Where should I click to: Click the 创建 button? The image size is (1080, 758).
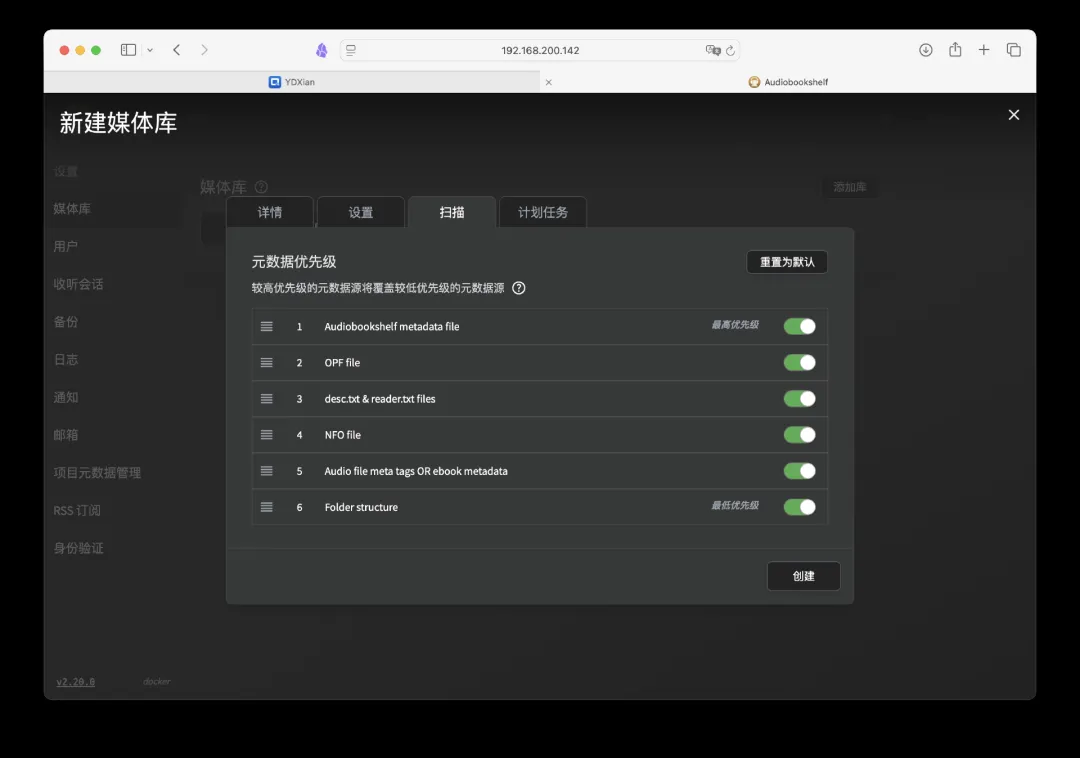[803, 576]
